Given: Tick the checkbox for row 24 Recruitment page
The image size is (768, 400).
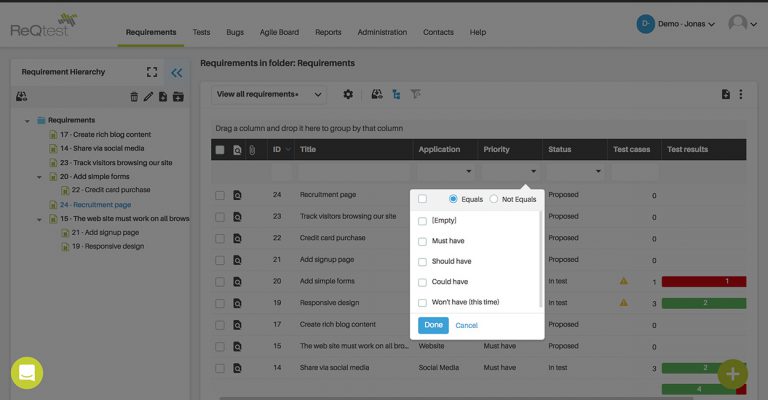Looking at the screenshot, I should coord(220,195).
